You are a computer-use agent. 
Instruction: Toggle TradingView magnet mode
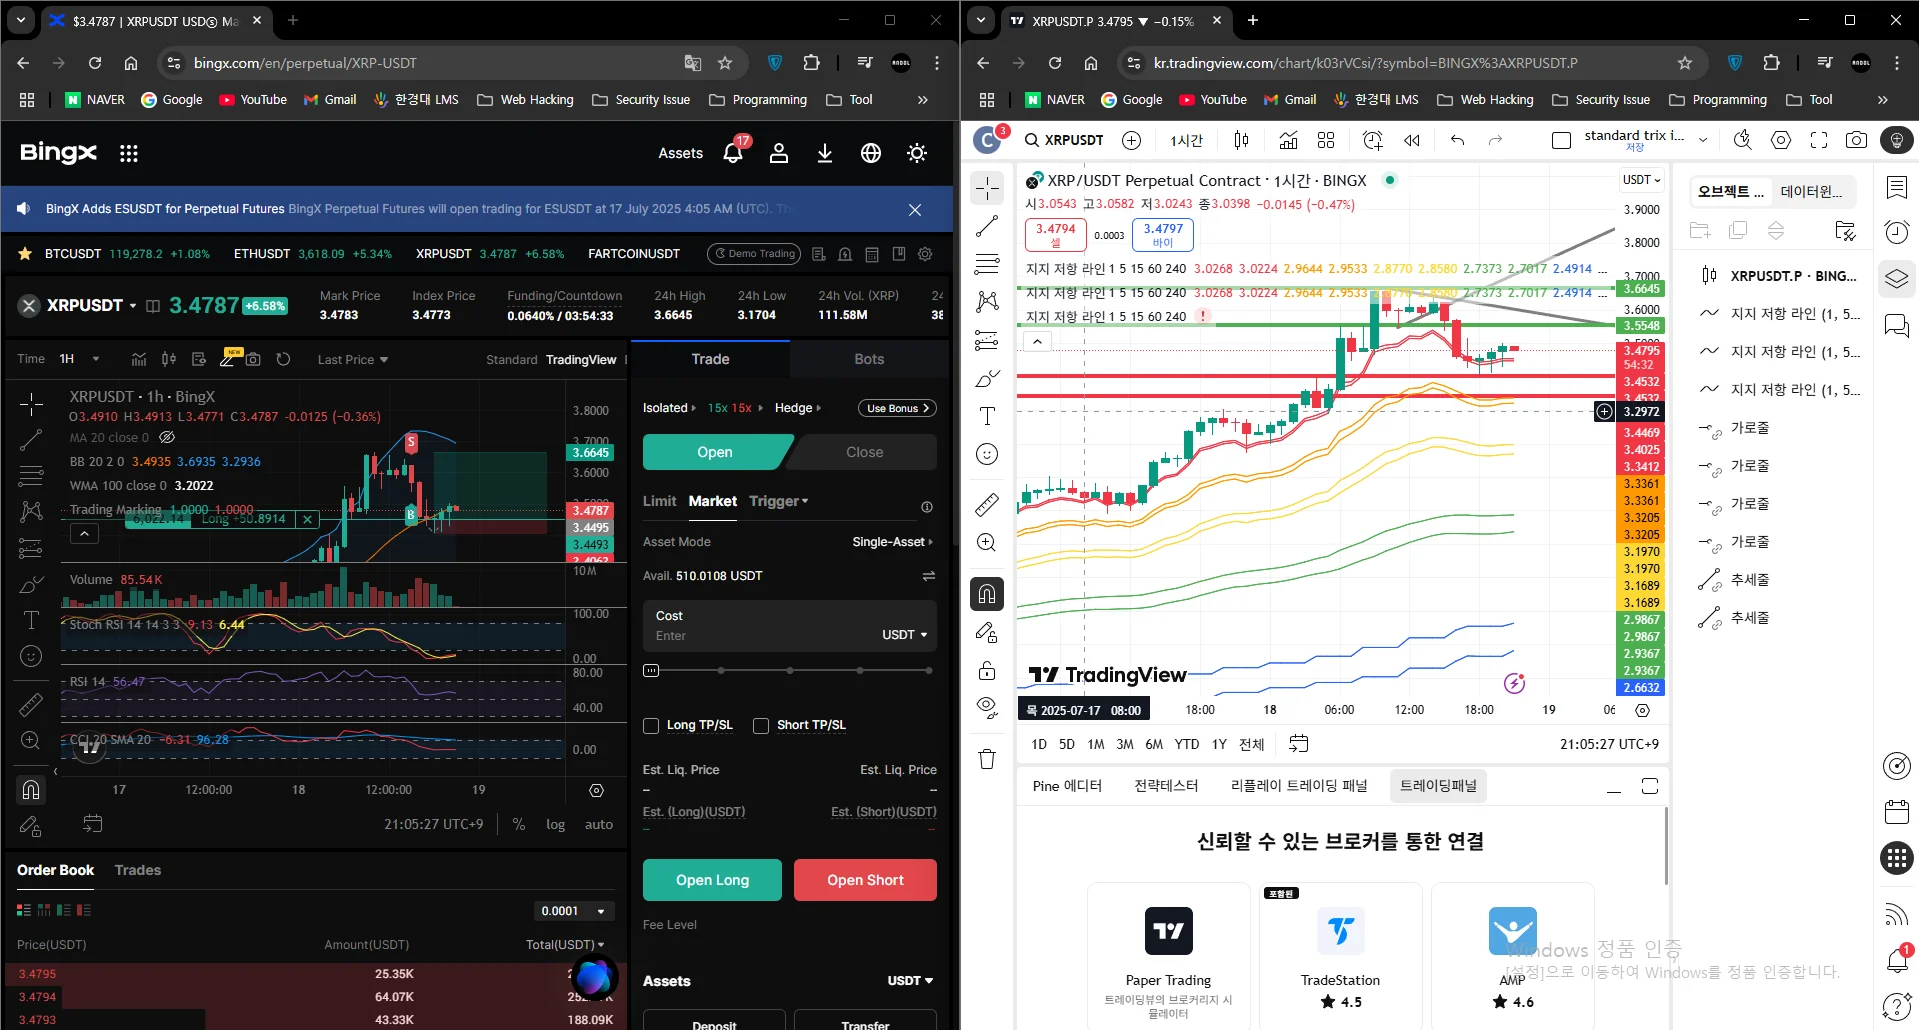click(987, 594)
